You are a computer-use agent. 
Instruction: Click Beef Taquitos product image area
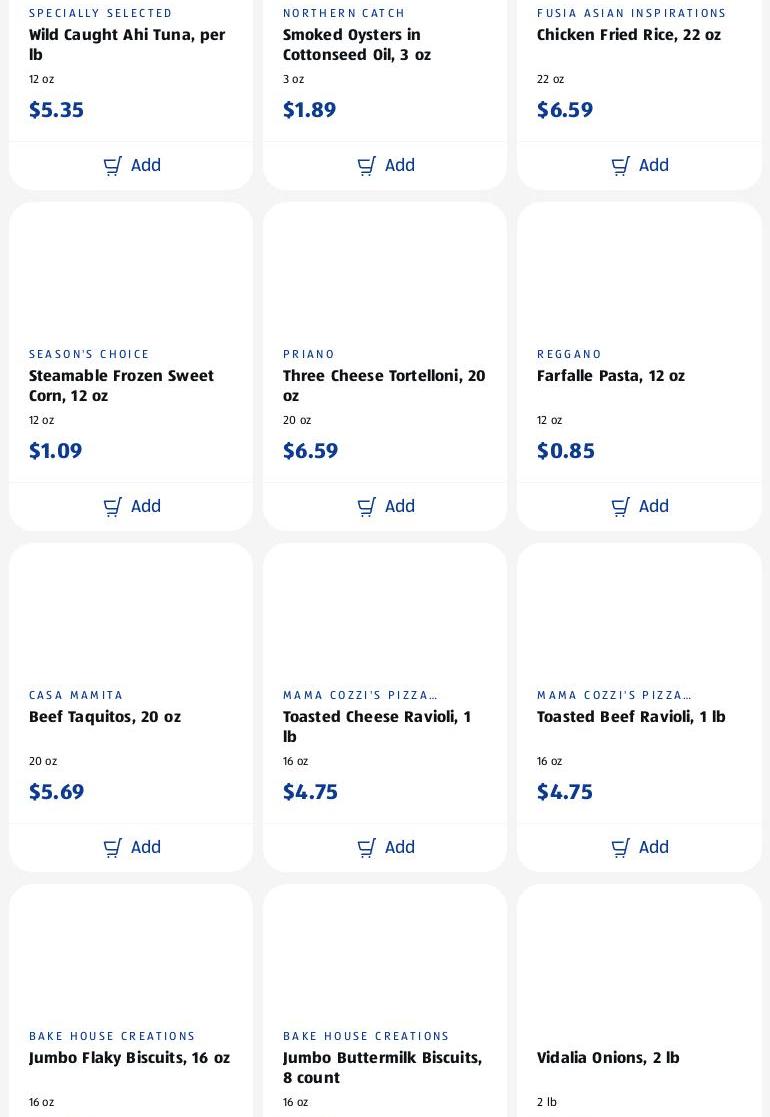click(131, 616)
